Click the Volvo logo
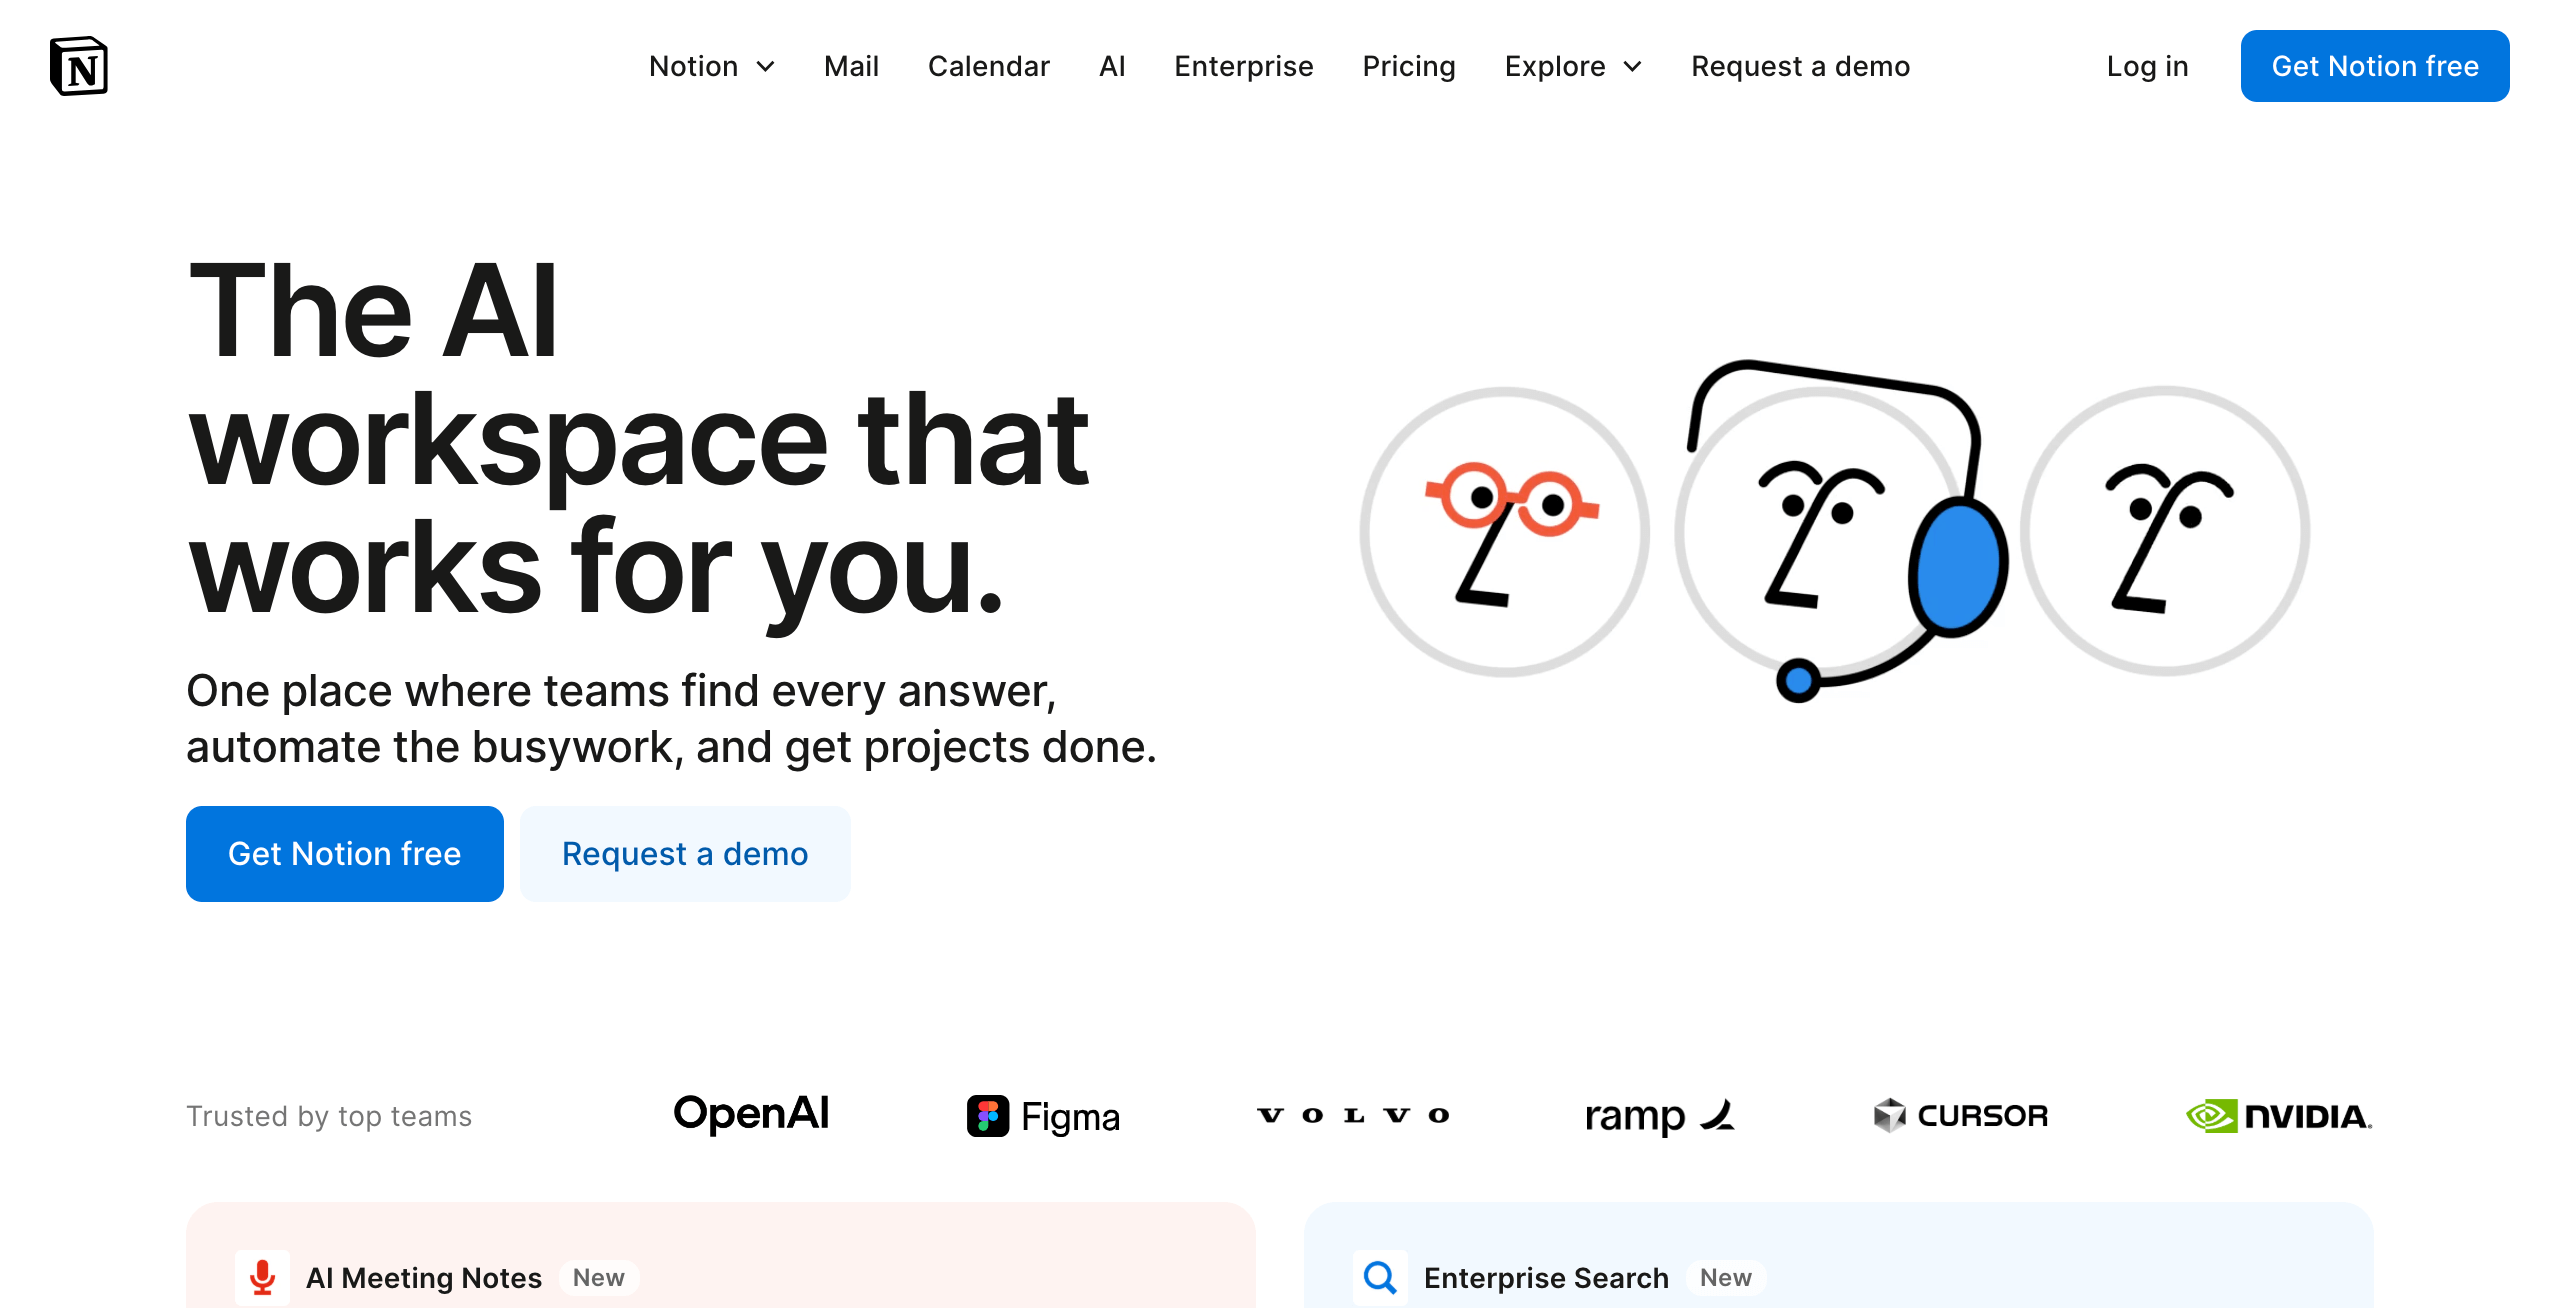Image resolution: width=2560 pixels, height=1308 pixels. click(x=1353, y=1115)
